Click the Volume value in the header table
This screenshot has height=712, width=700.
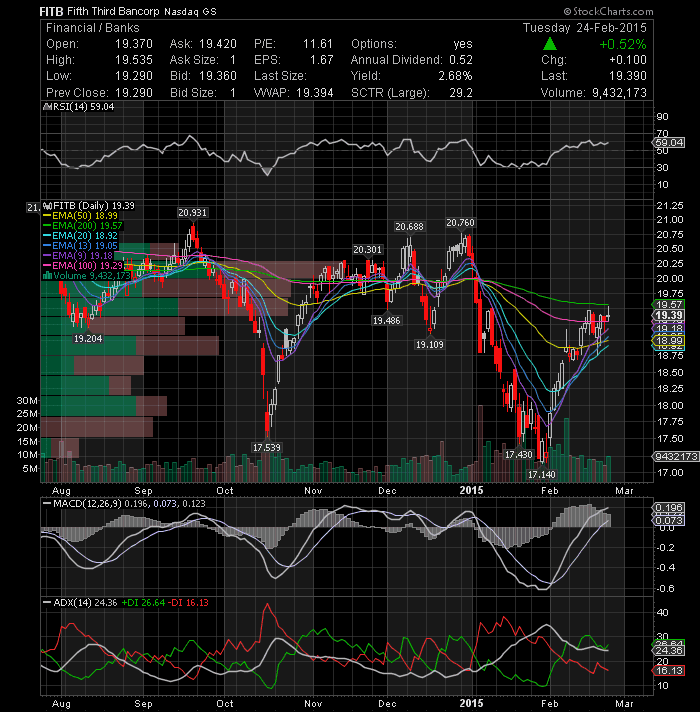click(619, 93)
